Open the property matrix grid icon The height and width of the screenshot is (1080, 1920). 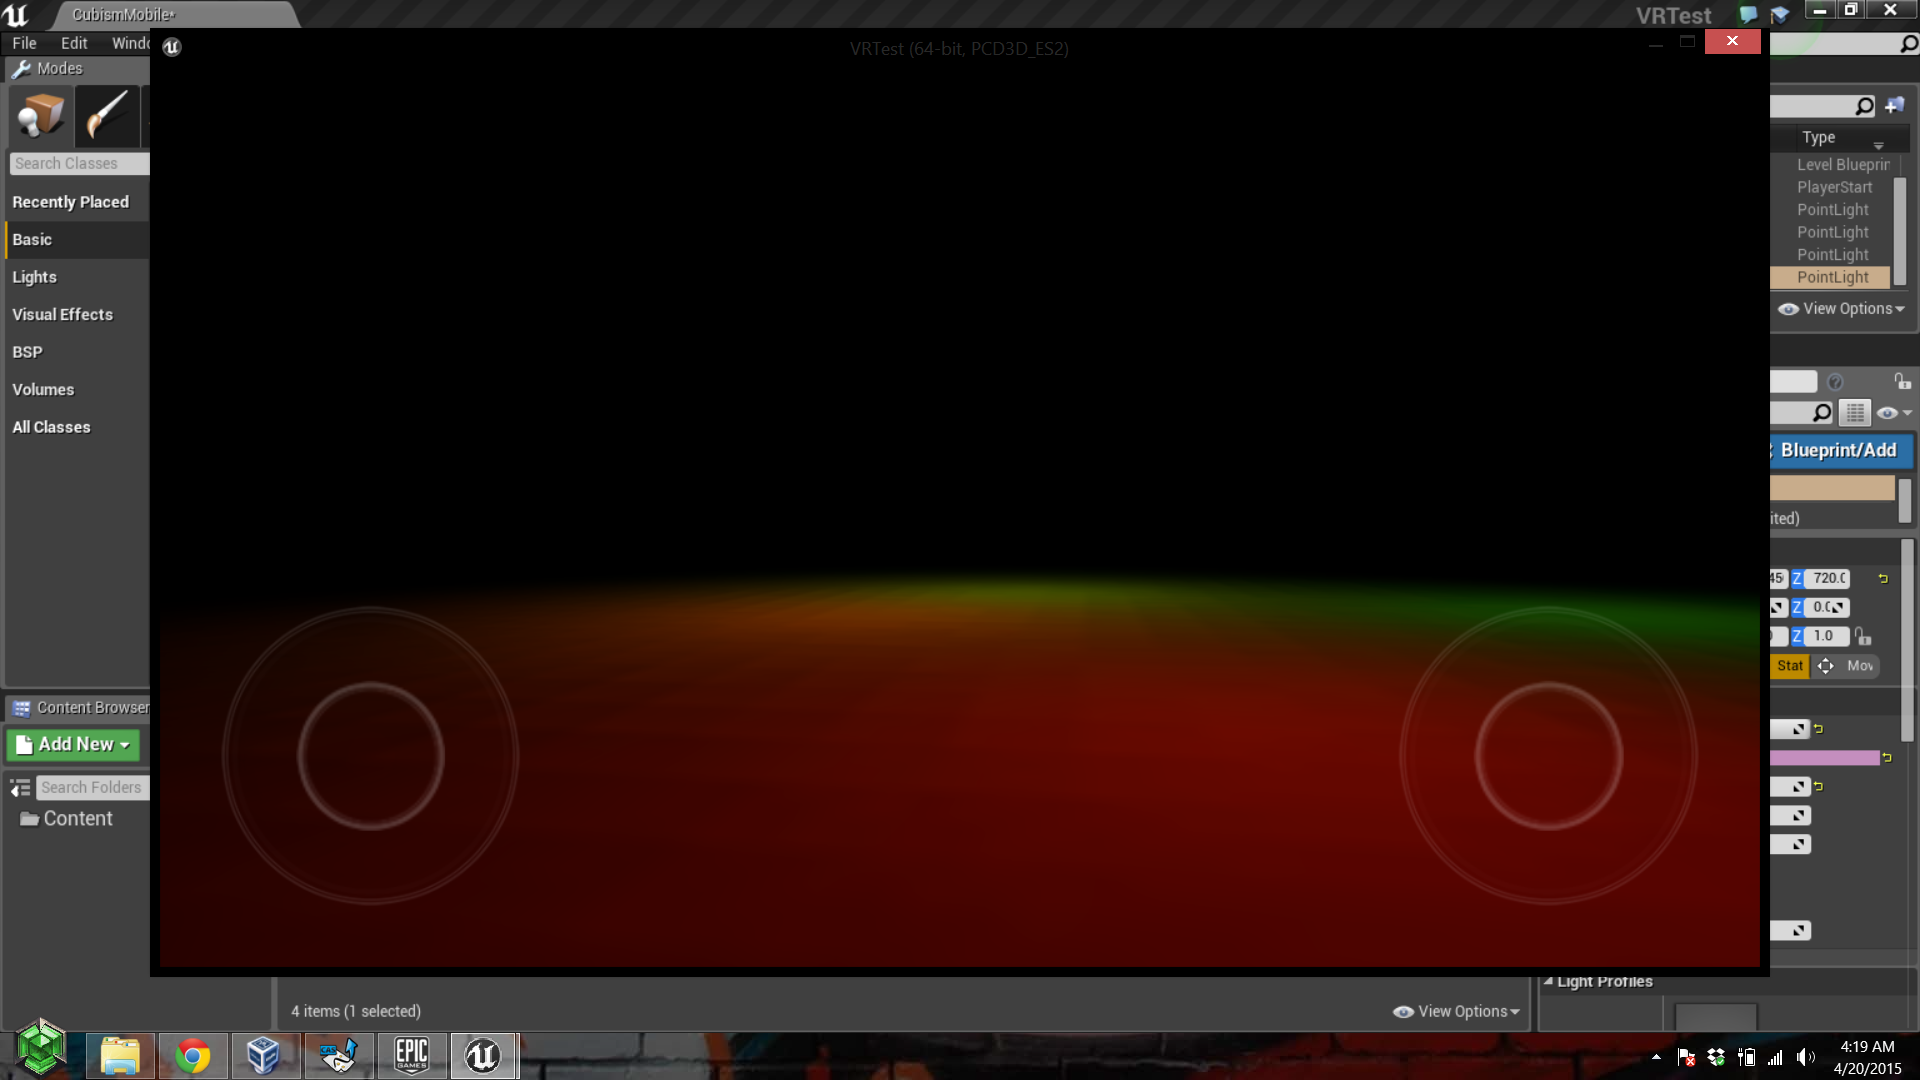(x=1855, y=412)
